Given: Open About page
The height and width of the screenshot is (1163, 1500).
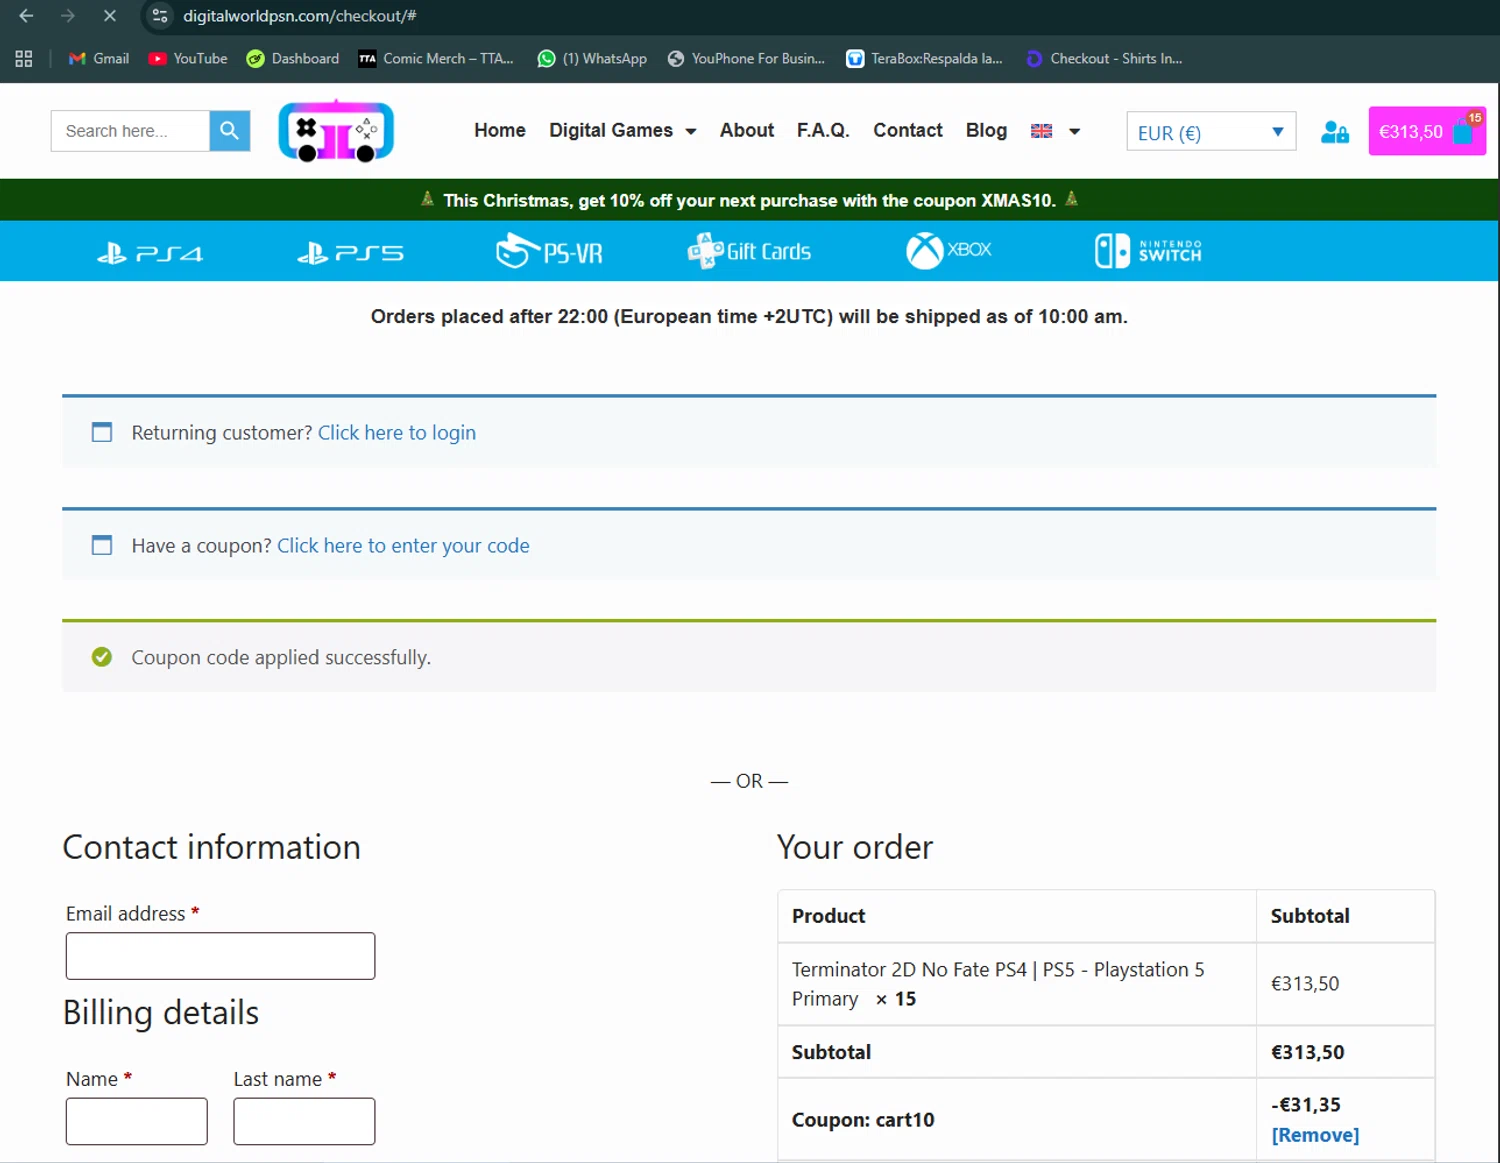Looking at the screenshot, I should [747, 131].
